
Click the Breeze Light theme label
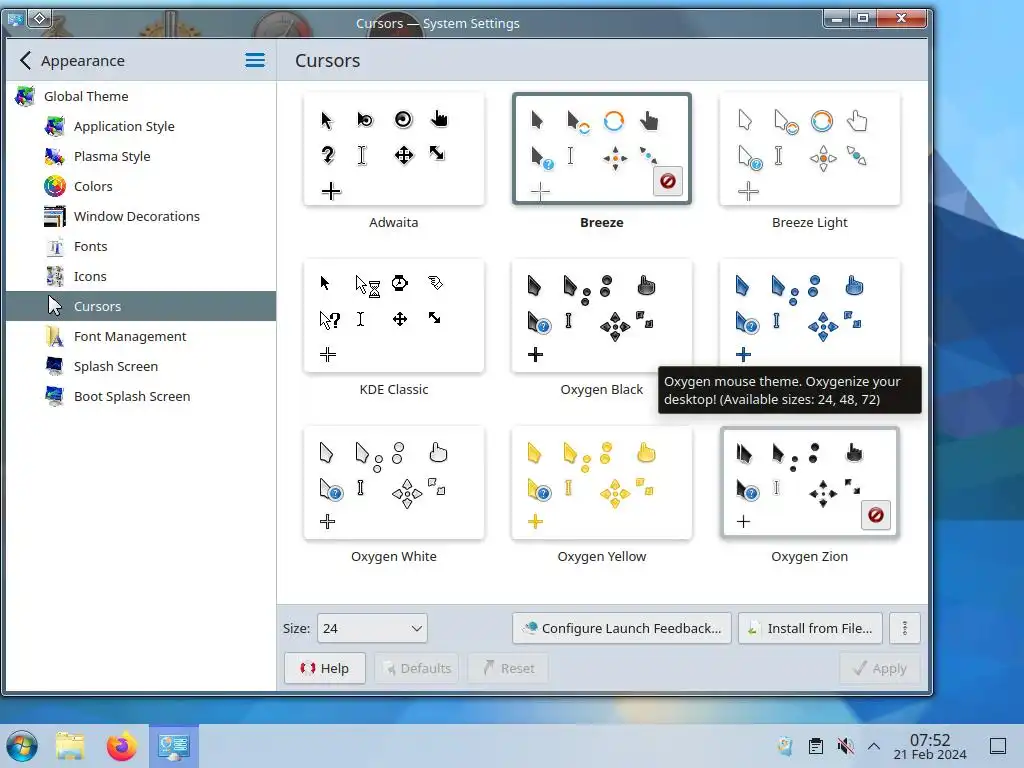tap(810, 223)
